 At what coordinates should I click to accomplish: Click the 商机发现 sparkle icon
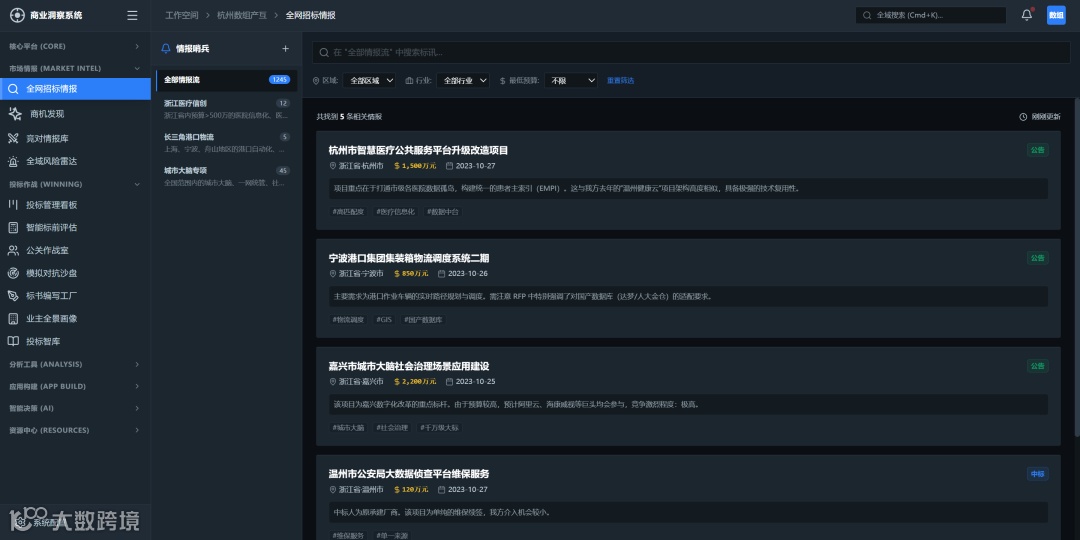coord(14,114)
